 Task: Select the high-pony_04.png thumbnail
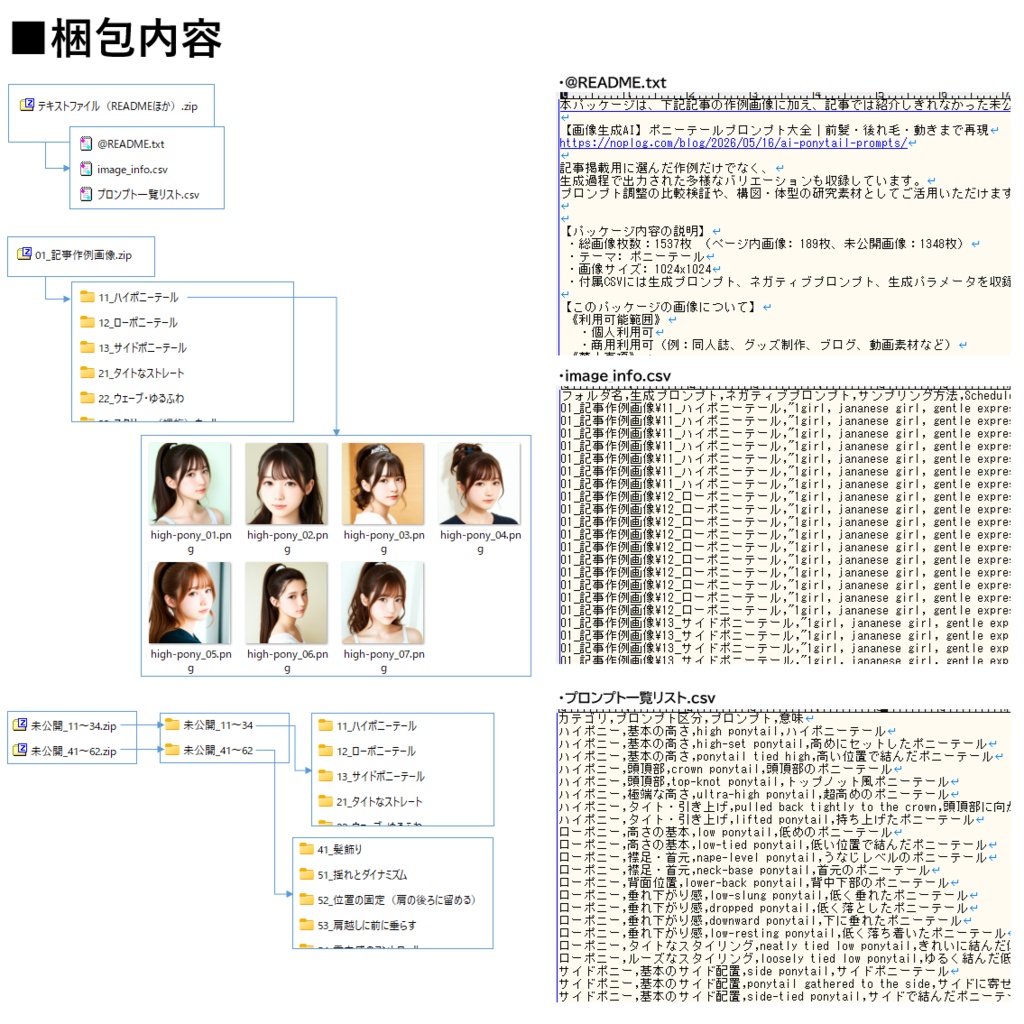click(x=480, y=484)
